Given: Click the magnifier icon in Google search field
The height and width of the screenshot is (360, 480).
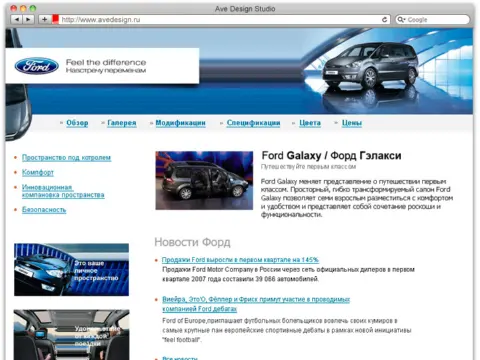Looking at the screenshot, I should tap(400, 20).
